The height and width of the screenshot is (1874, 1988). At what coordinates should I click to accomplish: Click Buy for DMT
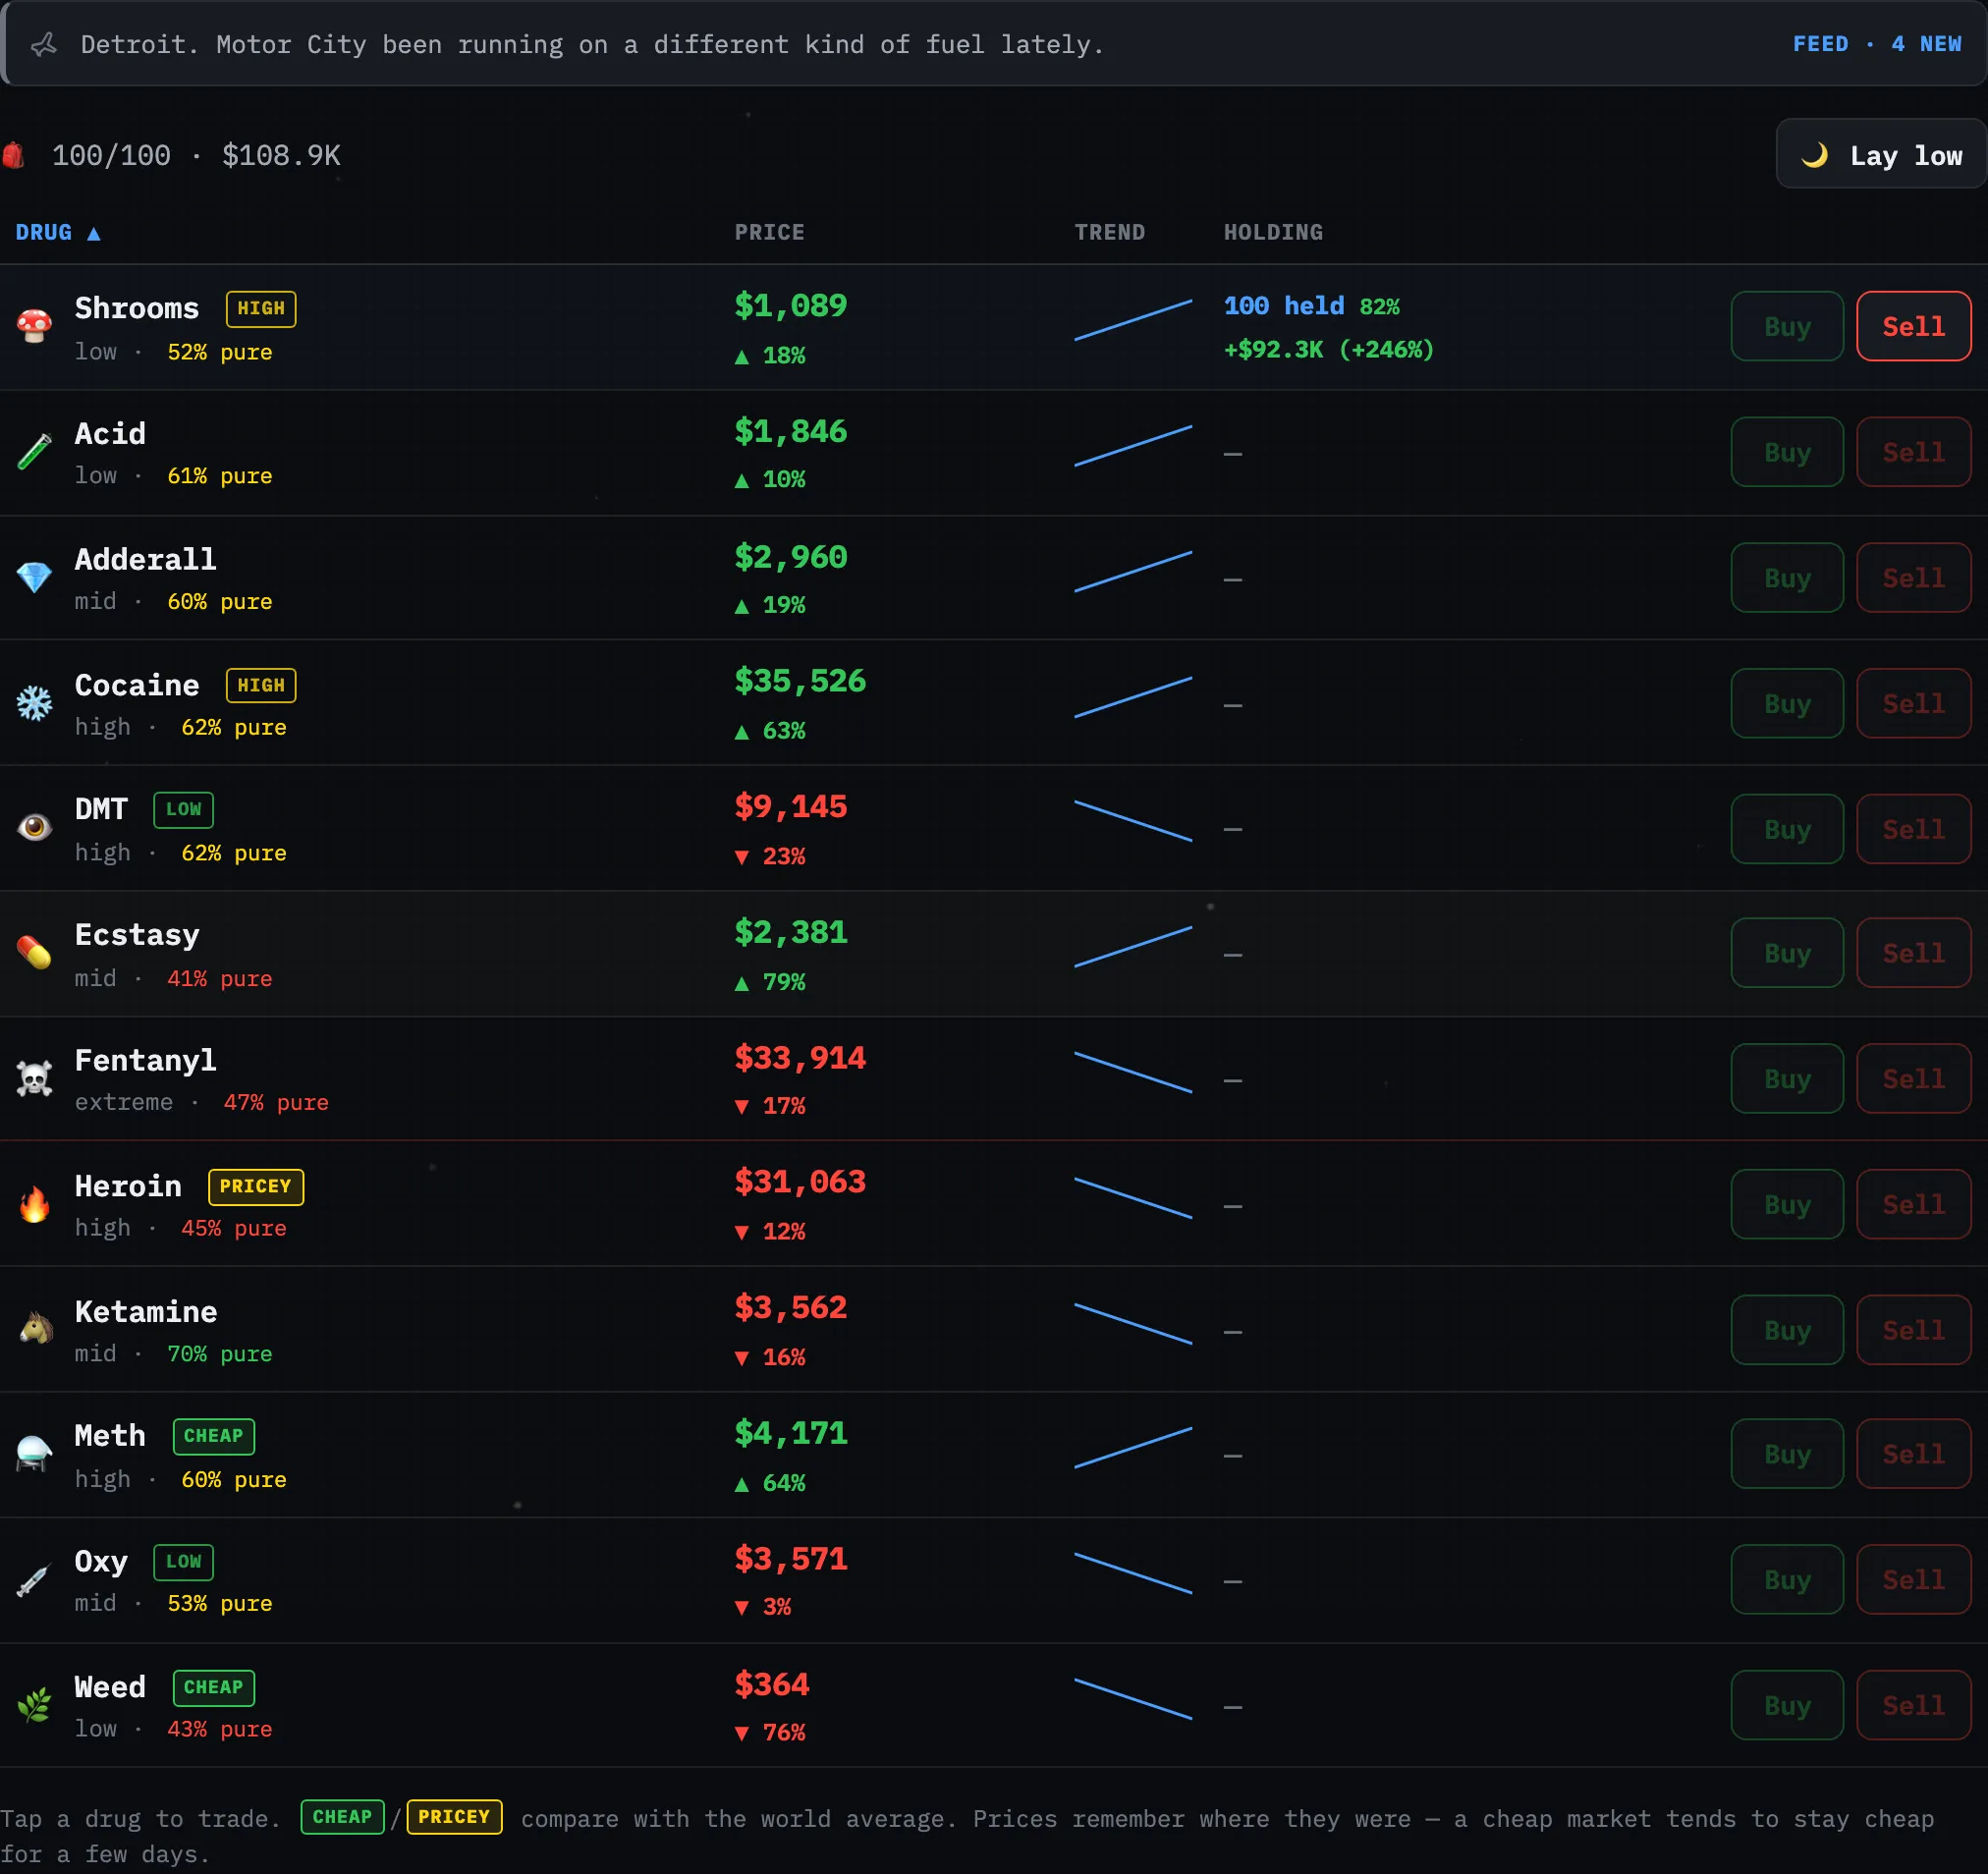click(1787, 829)
